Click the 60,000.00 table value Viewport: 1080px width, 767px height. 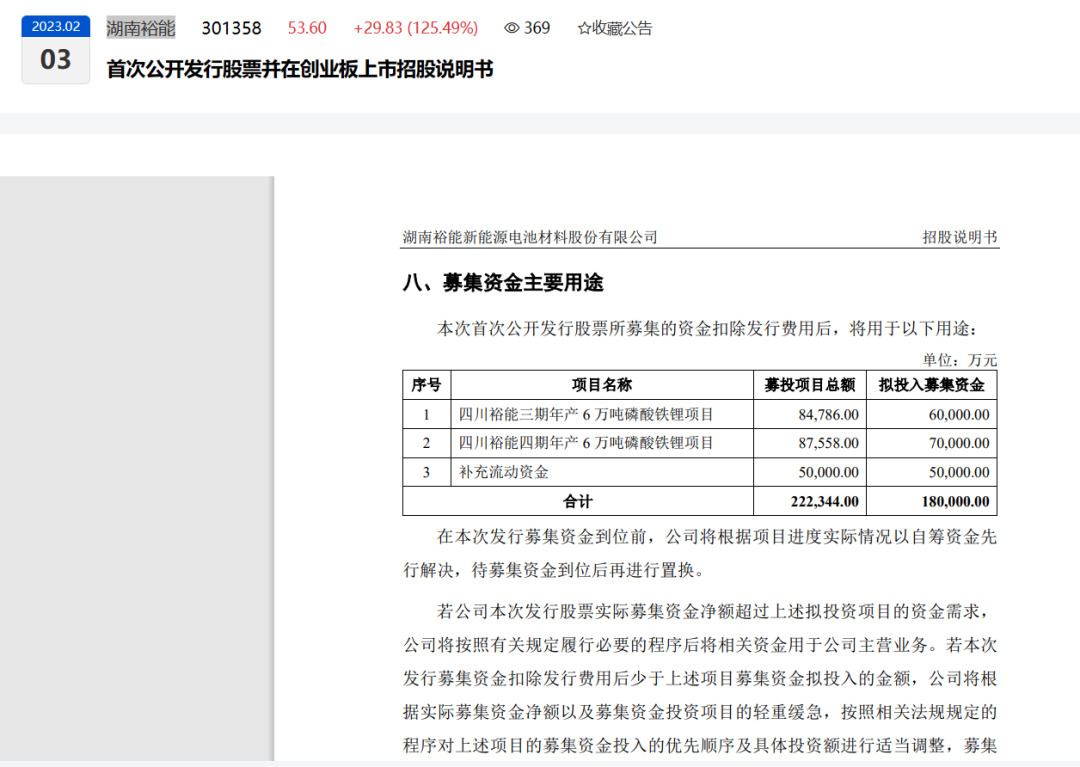(x=959, y=414)
